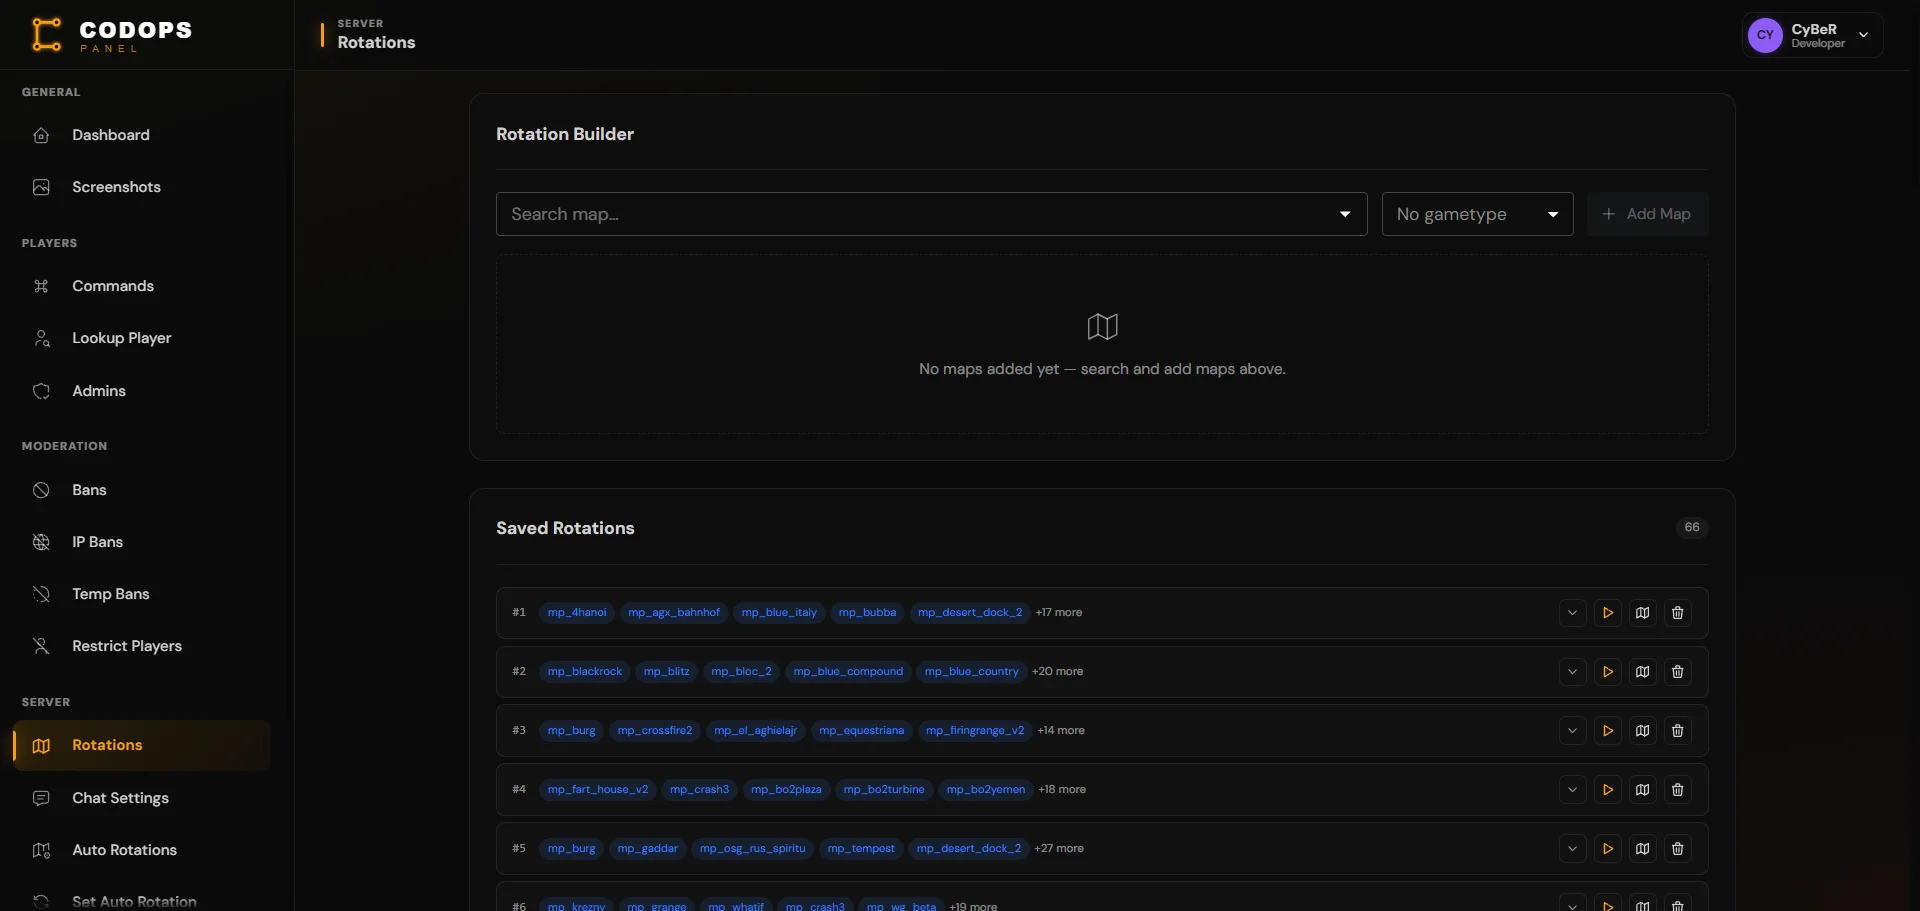Click the mp_blackrock map tag
Screen dimensions: 1920x911
coord(585,671)
